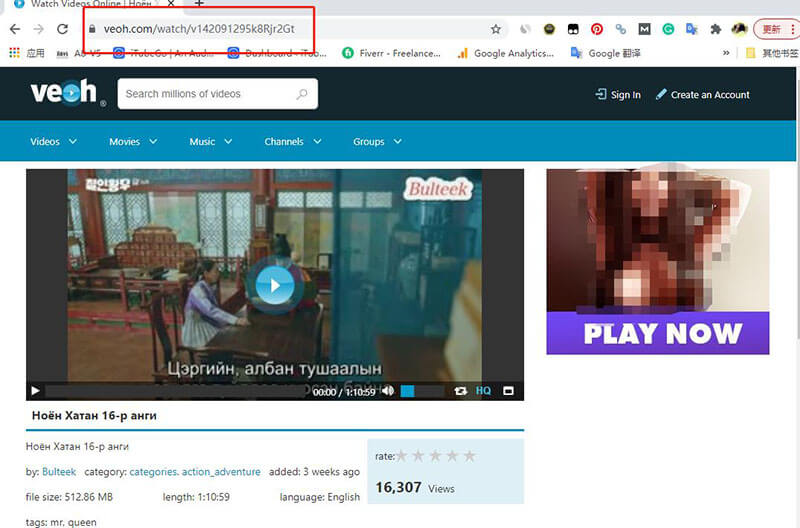
Task: Open Google Analytics bookmark
Action: pos(505,53)
